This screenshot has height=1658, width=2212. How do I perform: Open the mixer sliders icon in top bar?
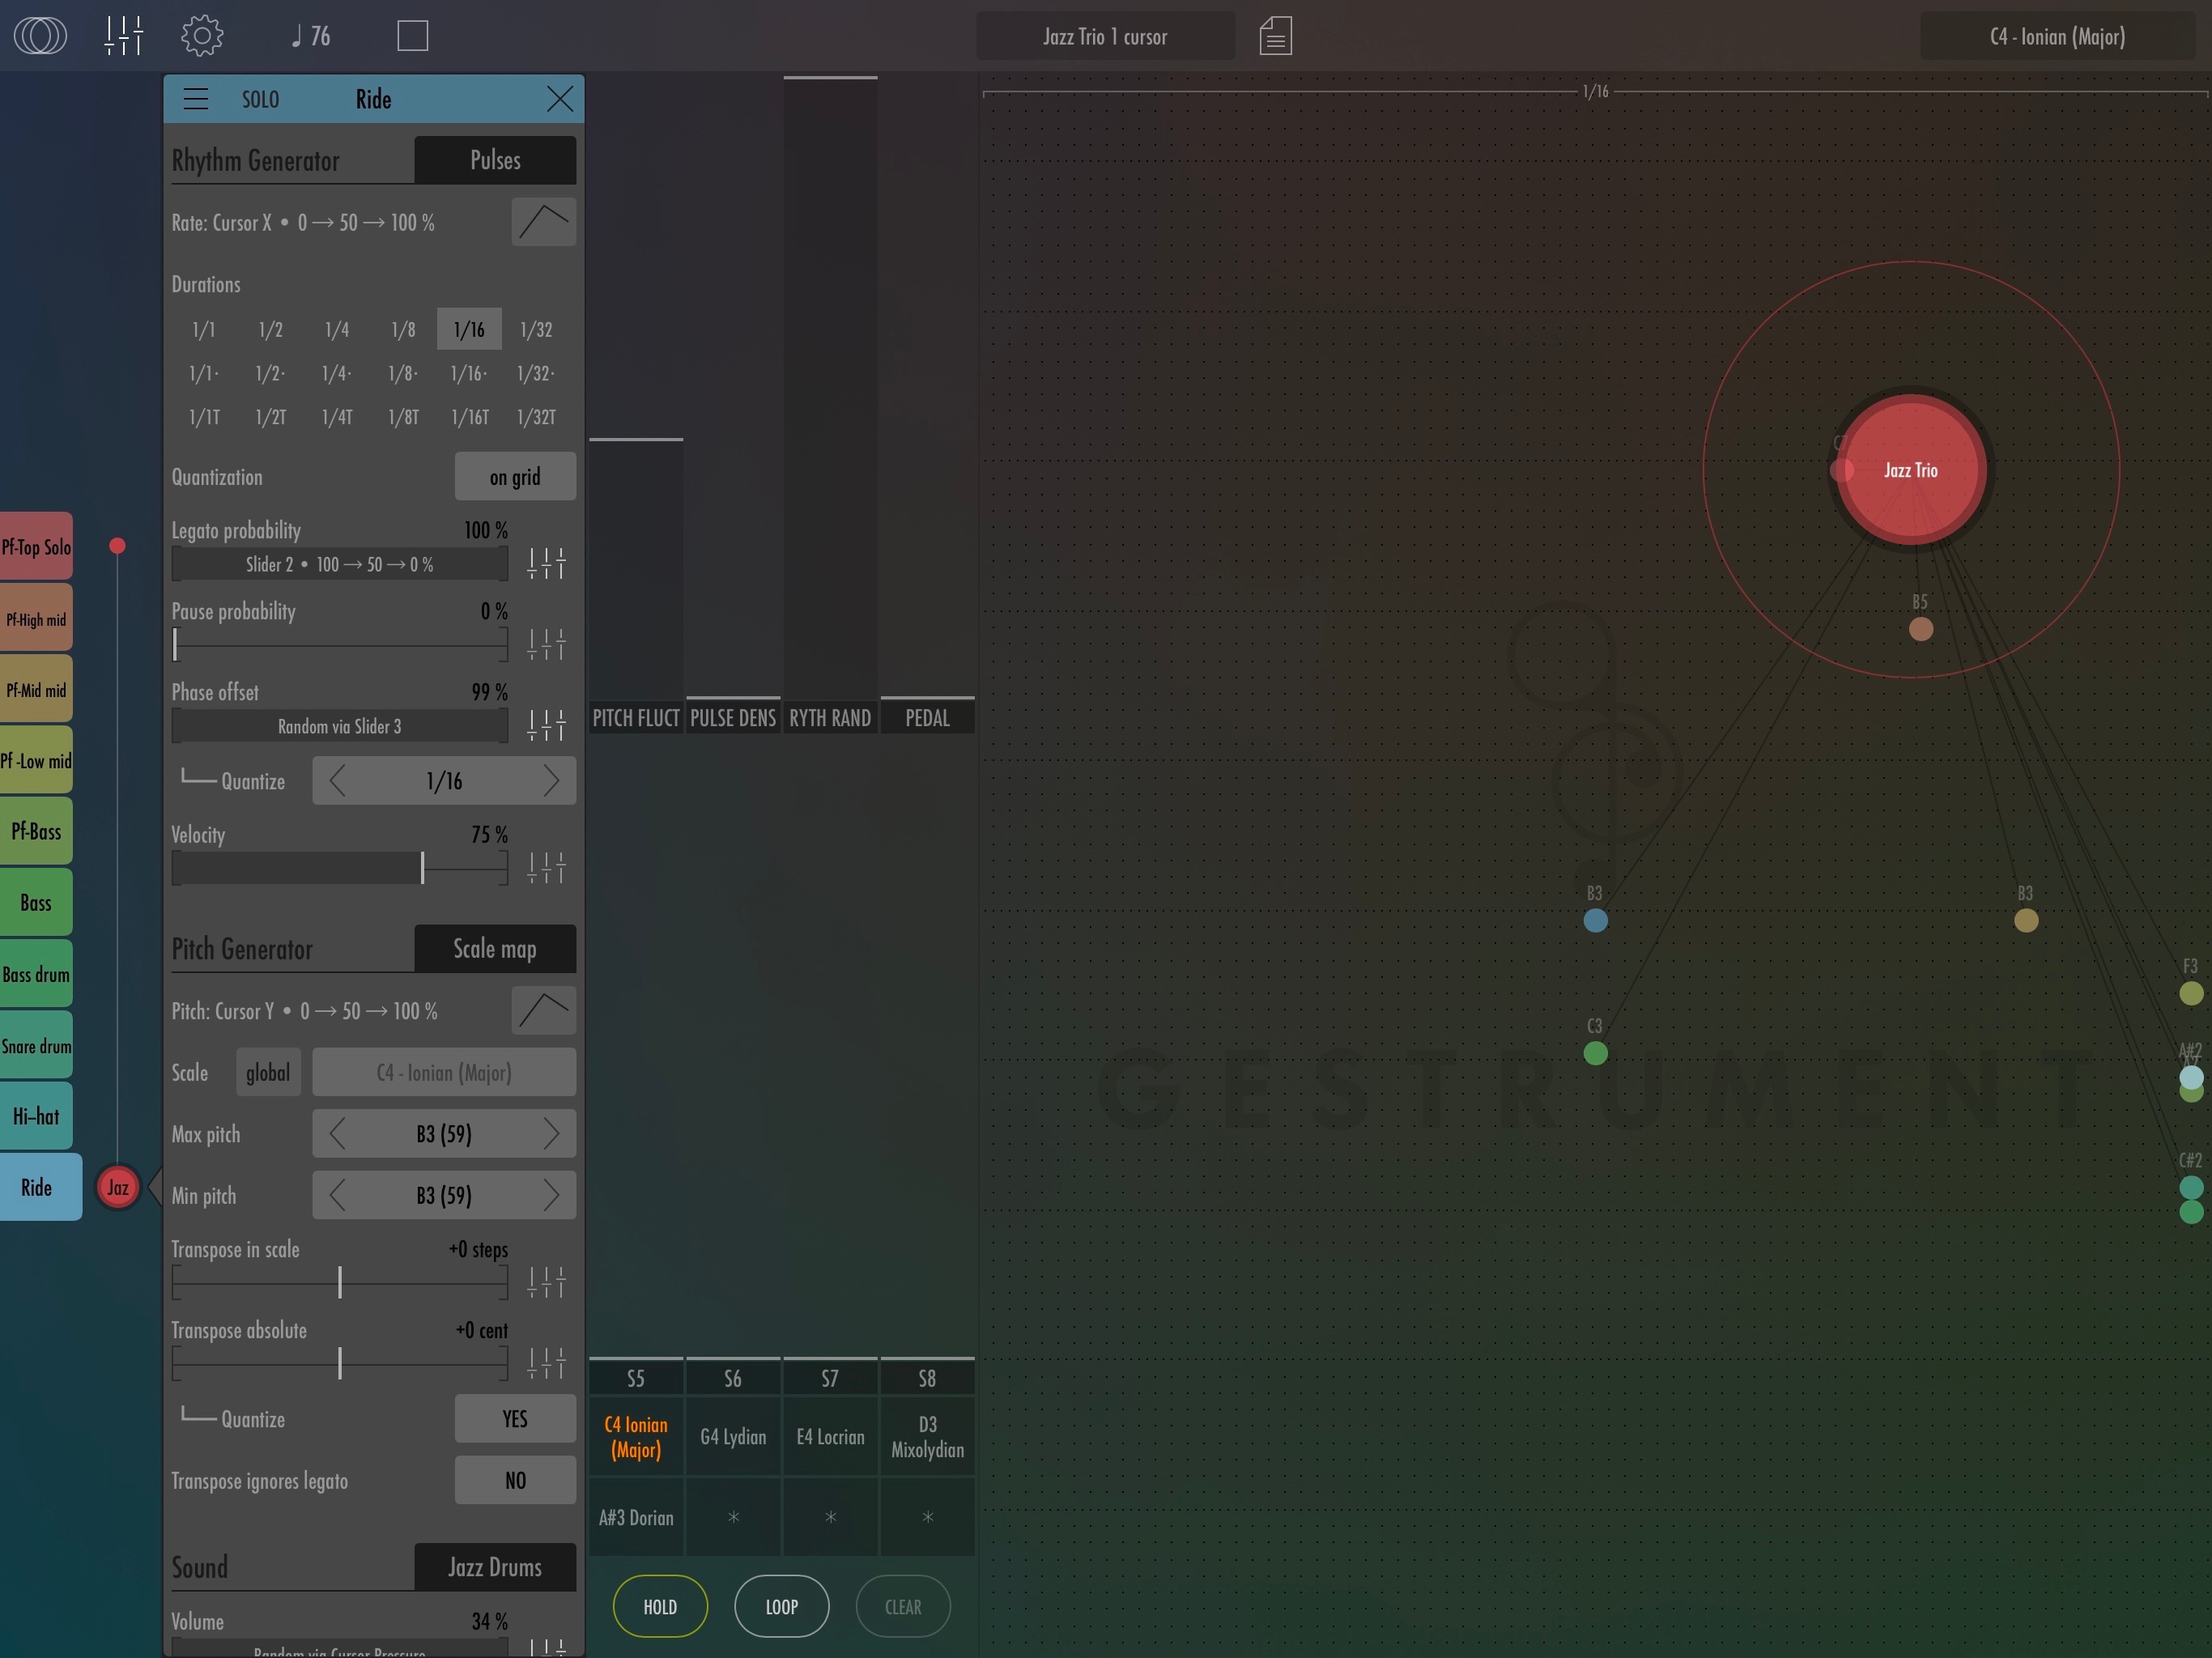click(124, 36)
